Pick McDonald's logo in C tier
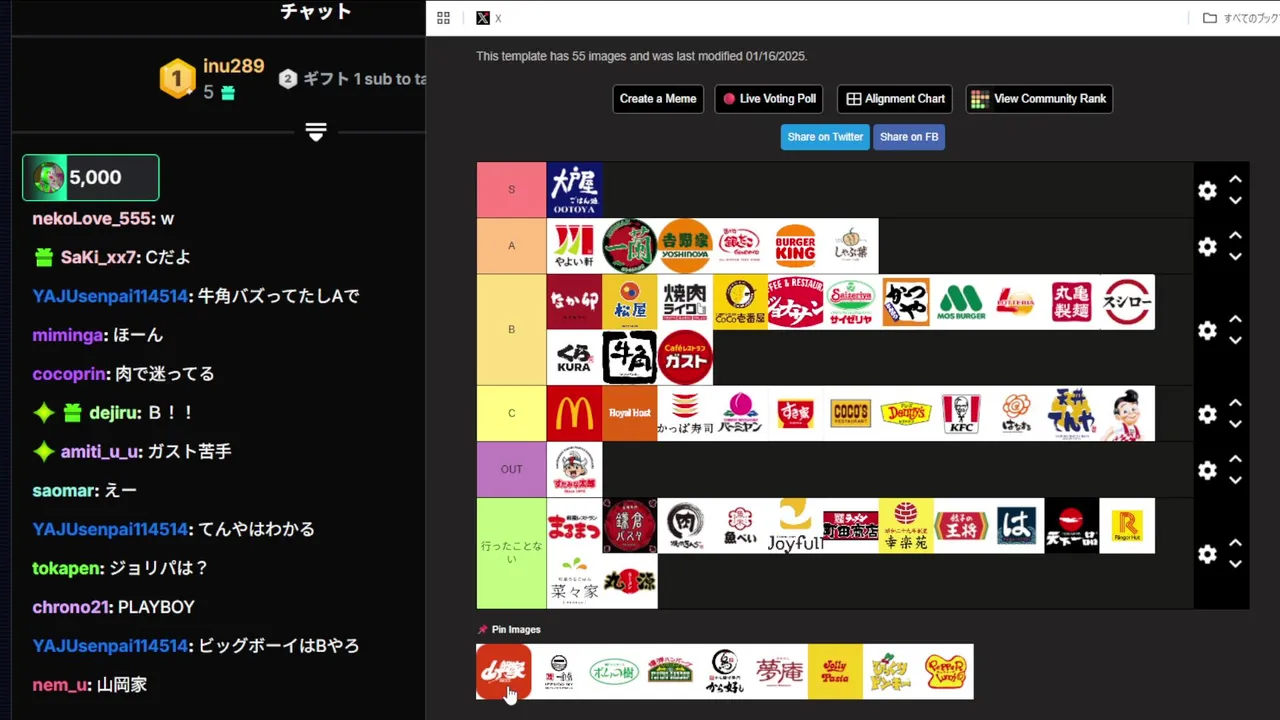The width and height of the screenshot is (1280, 720). (x=574, y=414)
